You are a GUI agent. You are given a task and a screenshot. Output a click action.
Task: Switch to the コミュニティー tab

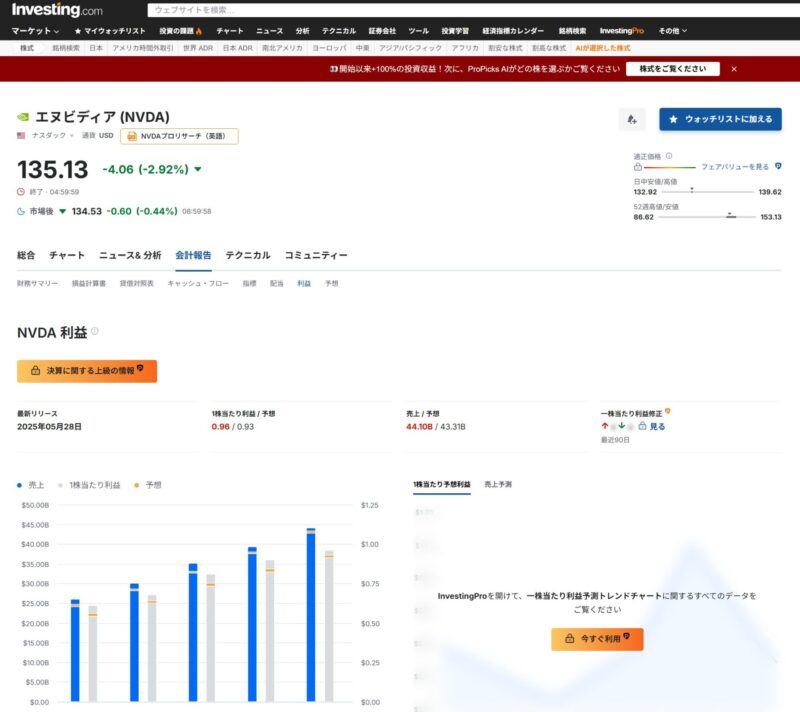click(x=316, y=255)
